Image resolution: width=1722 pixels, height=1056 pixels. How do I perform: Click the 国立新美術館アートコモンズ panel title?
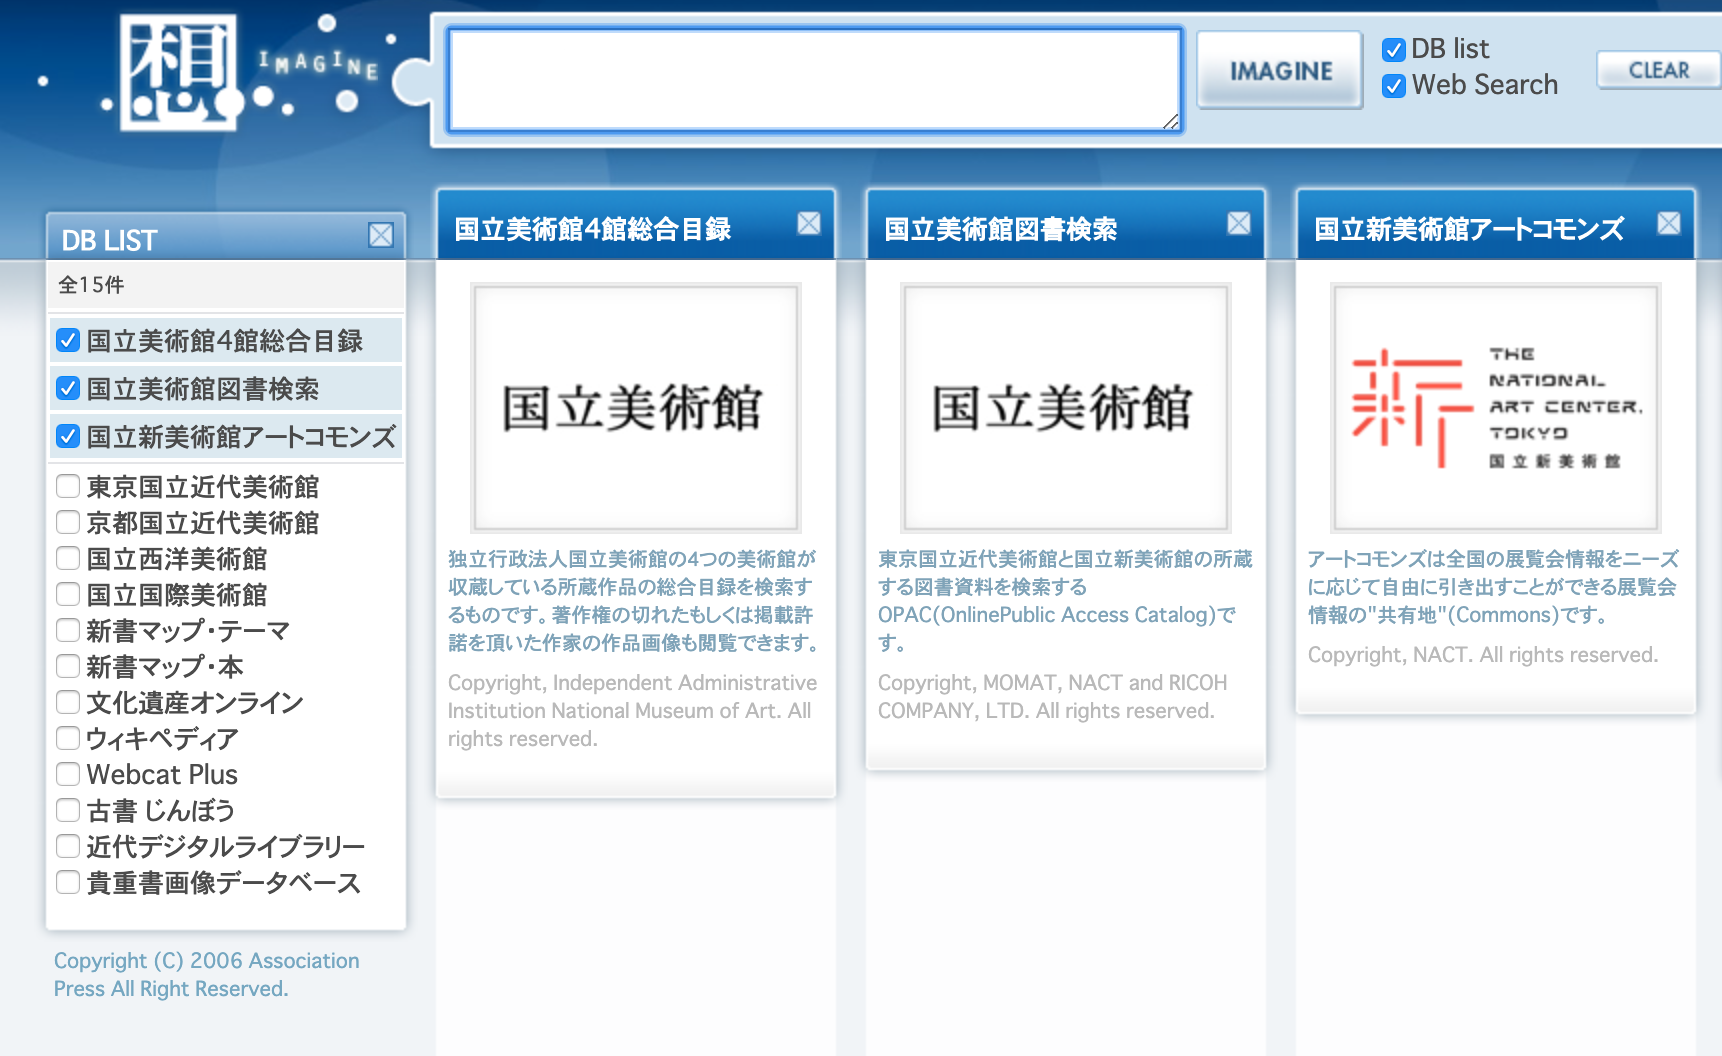pos(1469,229)
